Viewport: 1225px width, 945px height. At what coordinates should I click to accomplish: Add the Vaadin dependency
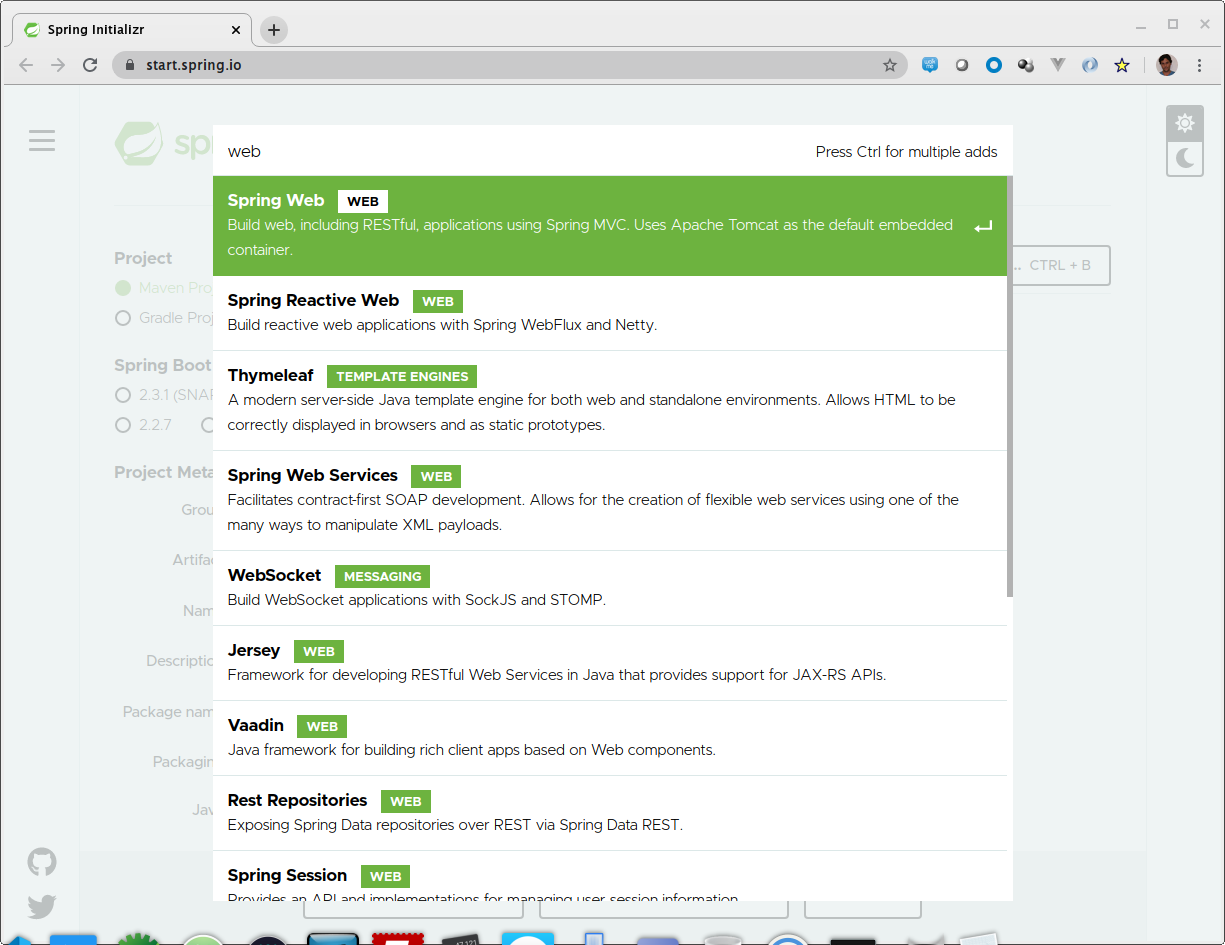tap(609, 738)
